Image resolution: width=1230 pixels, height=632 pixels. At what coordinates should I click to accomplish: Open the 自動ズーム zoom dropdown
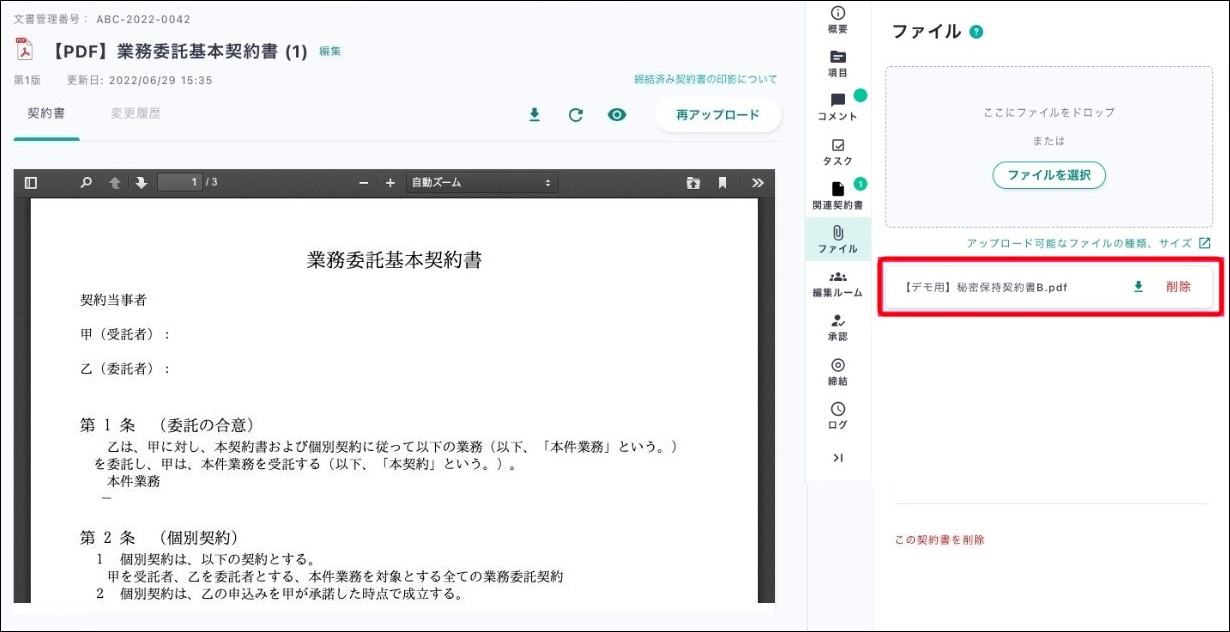[481, 183]
